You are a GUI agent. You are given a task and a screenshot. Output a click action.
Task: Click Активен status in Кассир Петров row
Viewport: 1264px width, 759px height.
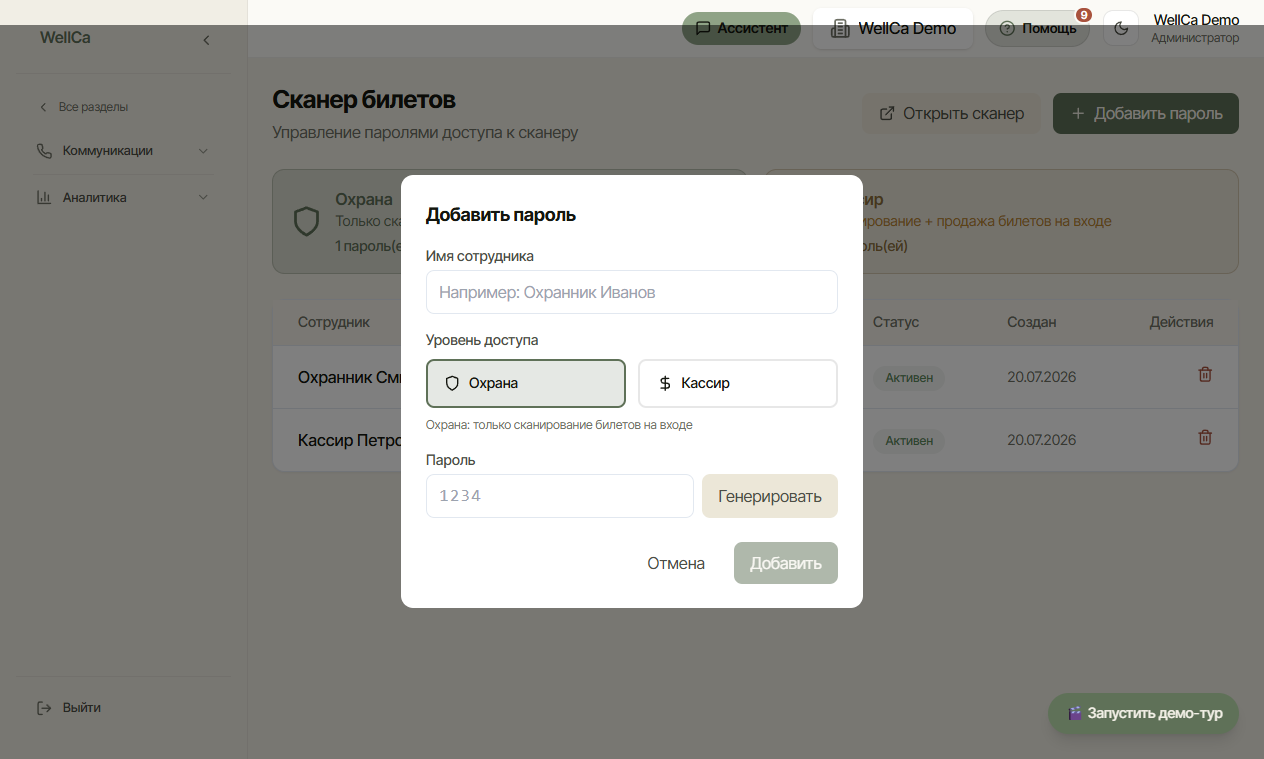(x=909, y=441)
